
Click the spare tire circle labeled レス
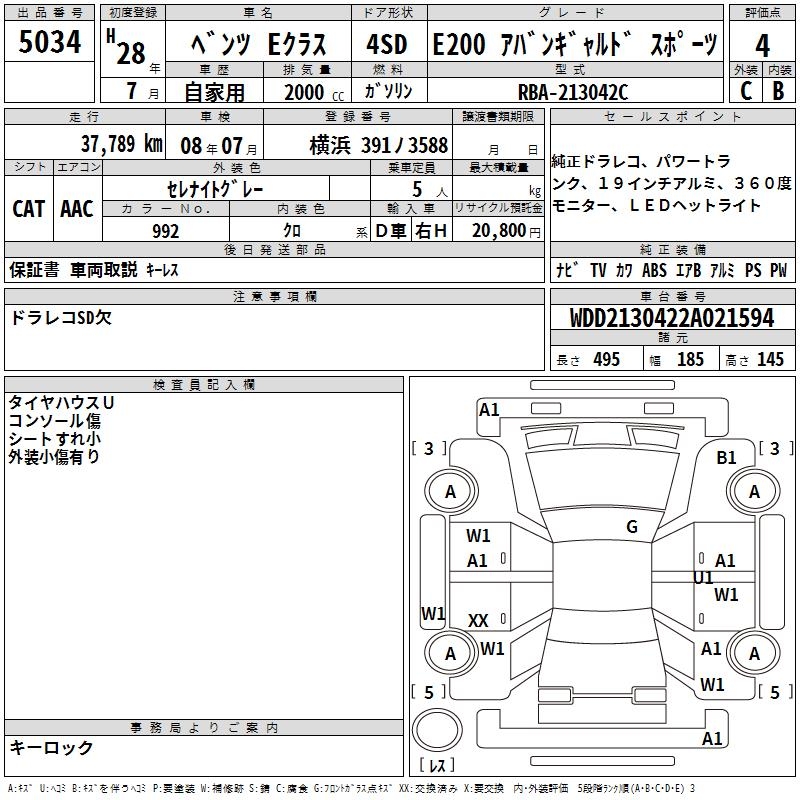coord(437,729)
